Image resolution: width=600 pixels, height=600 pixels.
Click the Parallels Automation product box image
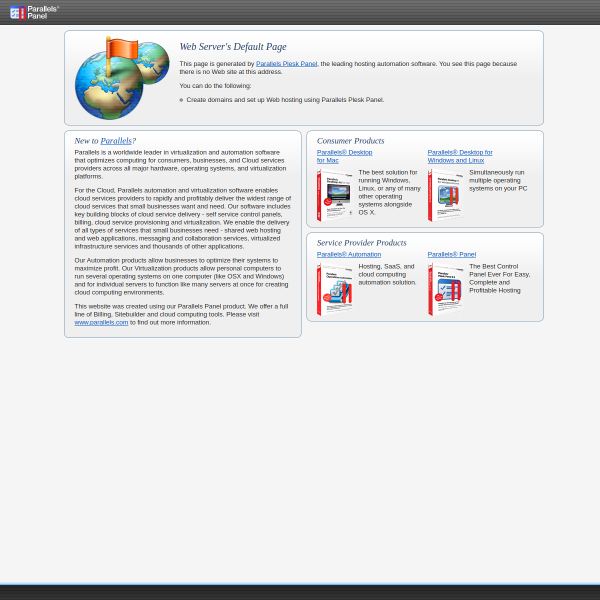pyautogui.click(x=334, y=289)
